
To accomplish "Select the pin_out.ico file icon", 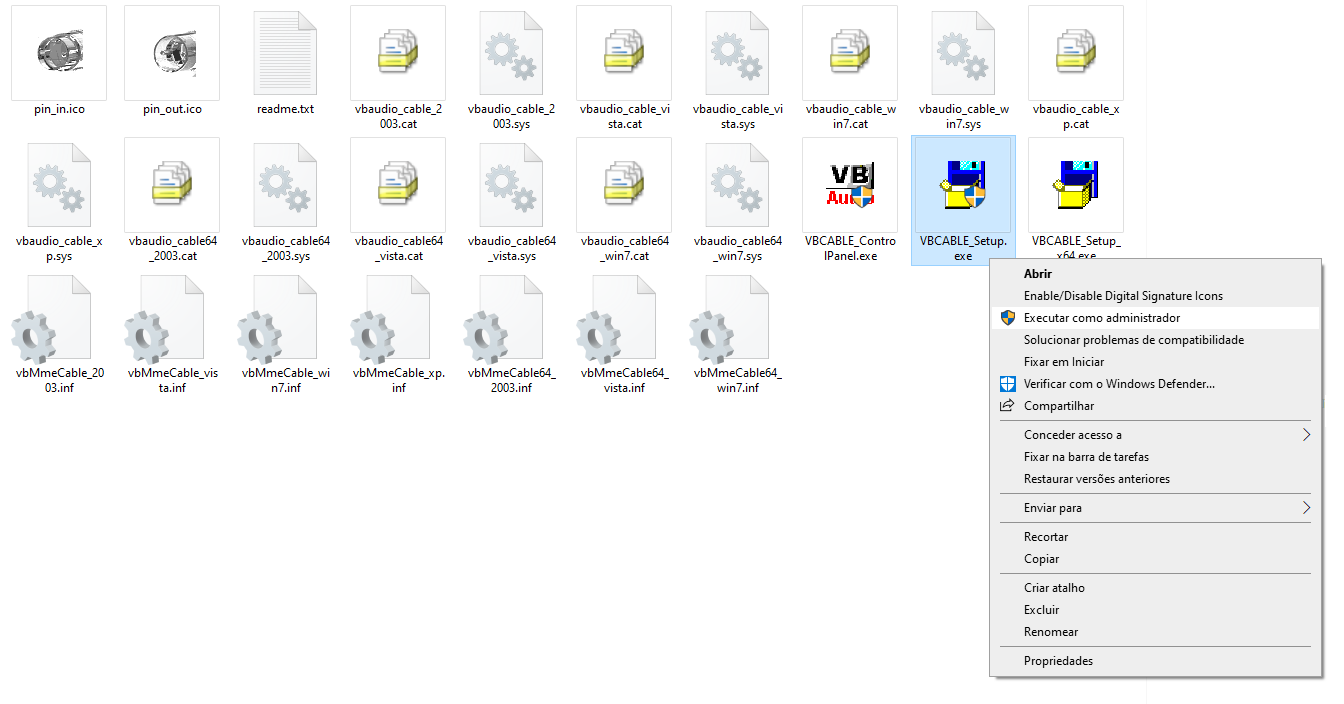I will (x=172, y=52).
